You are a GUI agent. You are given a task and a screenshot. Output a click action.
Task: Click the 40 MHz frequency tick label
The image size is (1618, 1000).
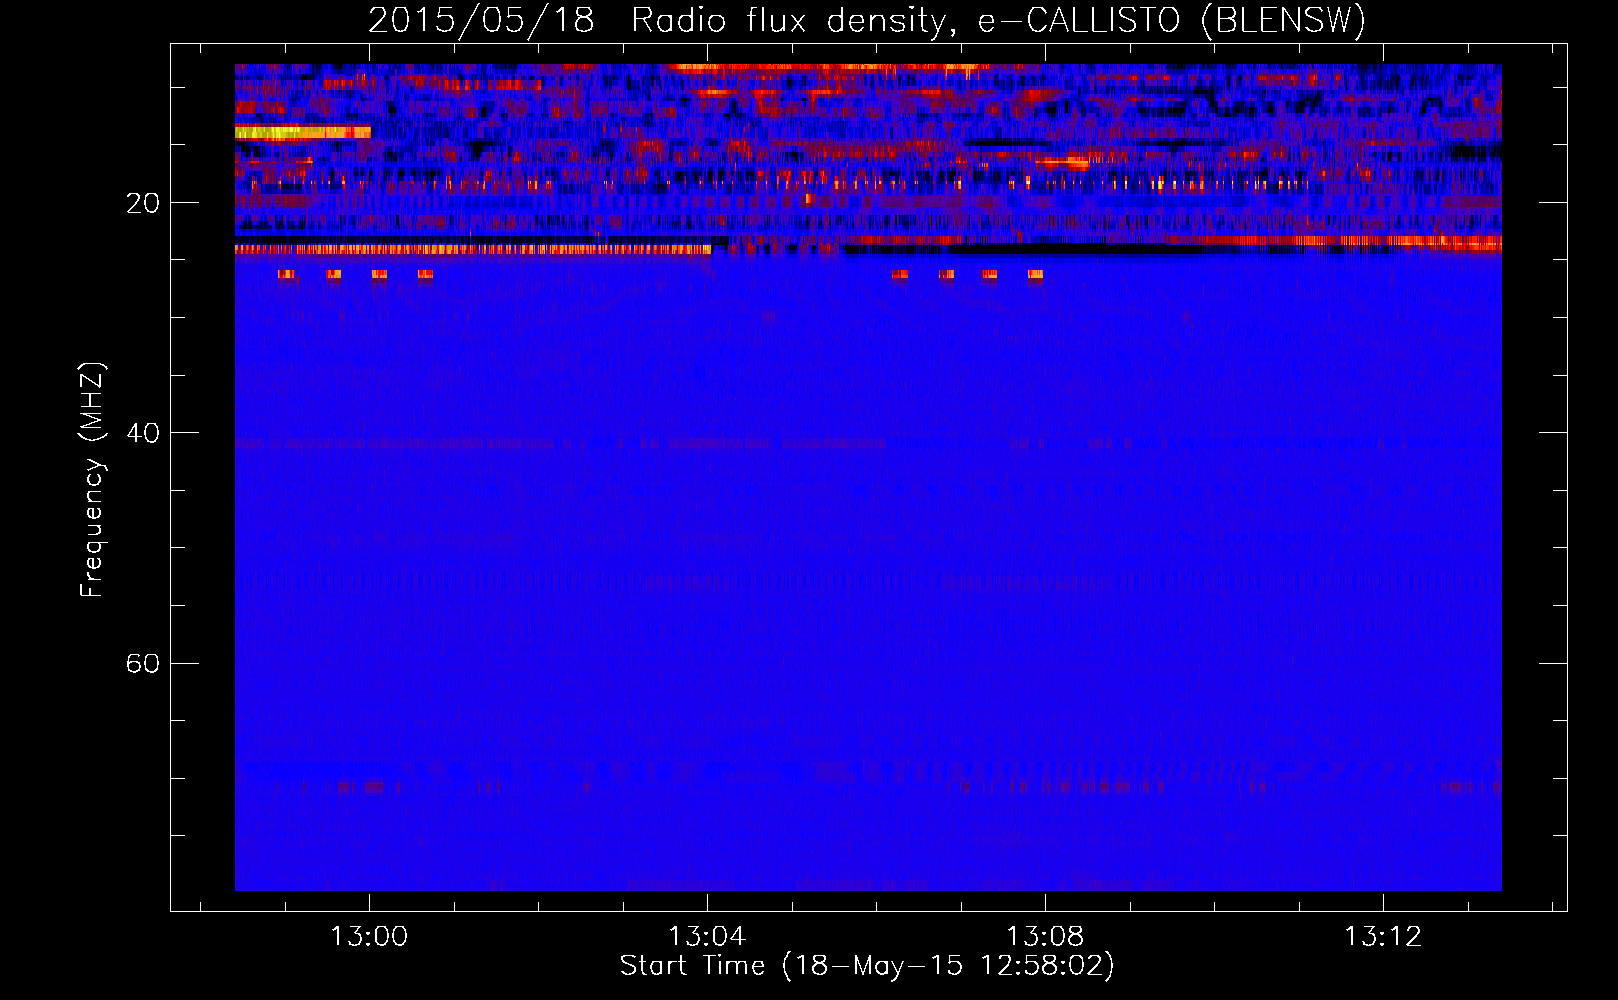[x=143, y=433]
